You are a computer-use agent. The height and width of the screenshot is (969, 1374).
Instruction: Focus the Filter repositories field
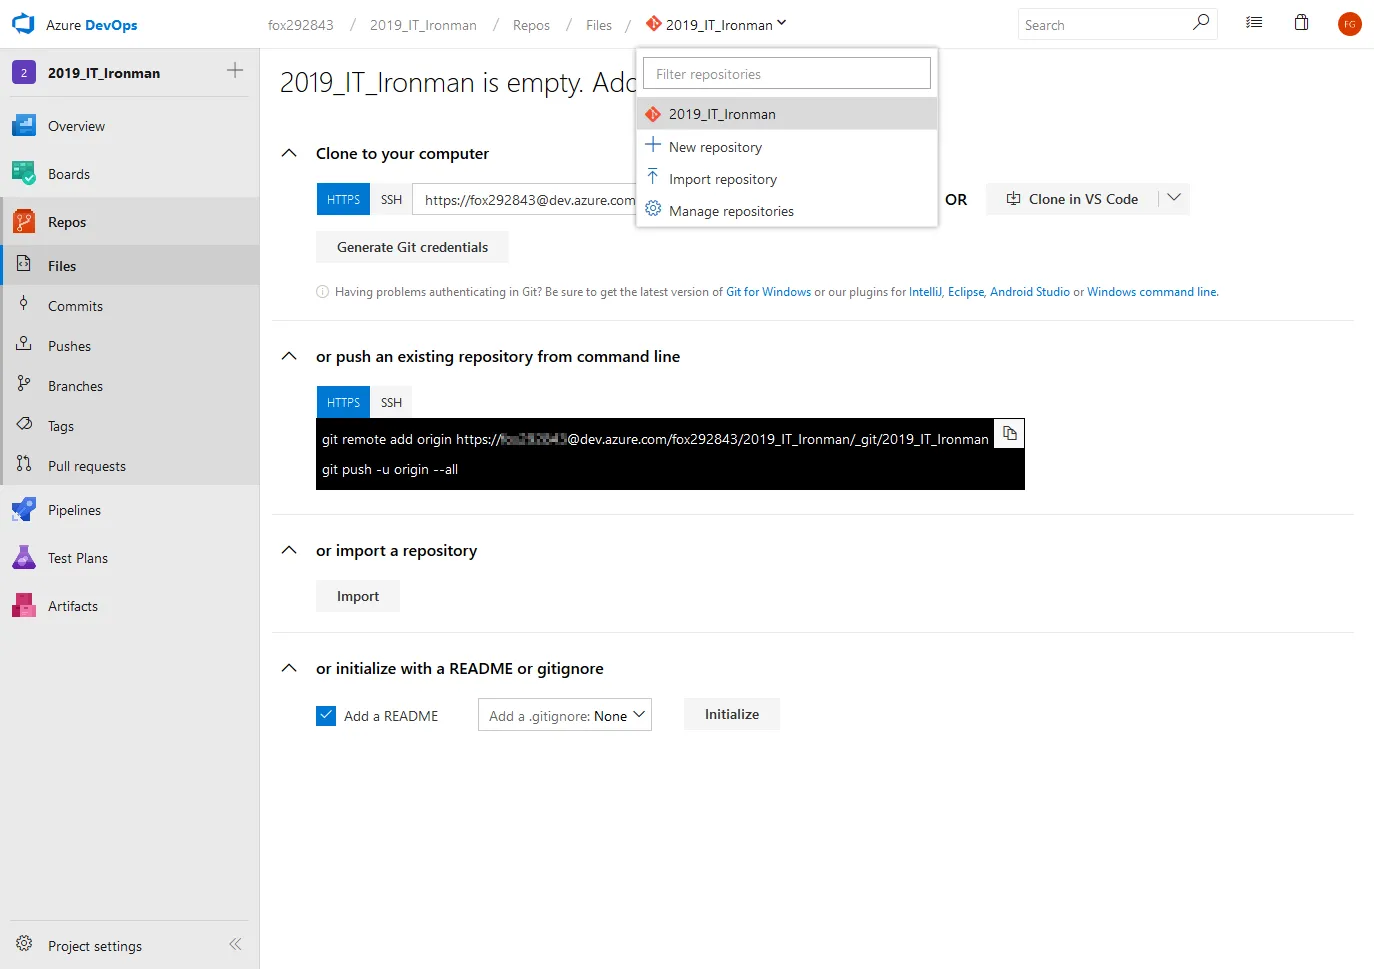[x=786, y=74]
